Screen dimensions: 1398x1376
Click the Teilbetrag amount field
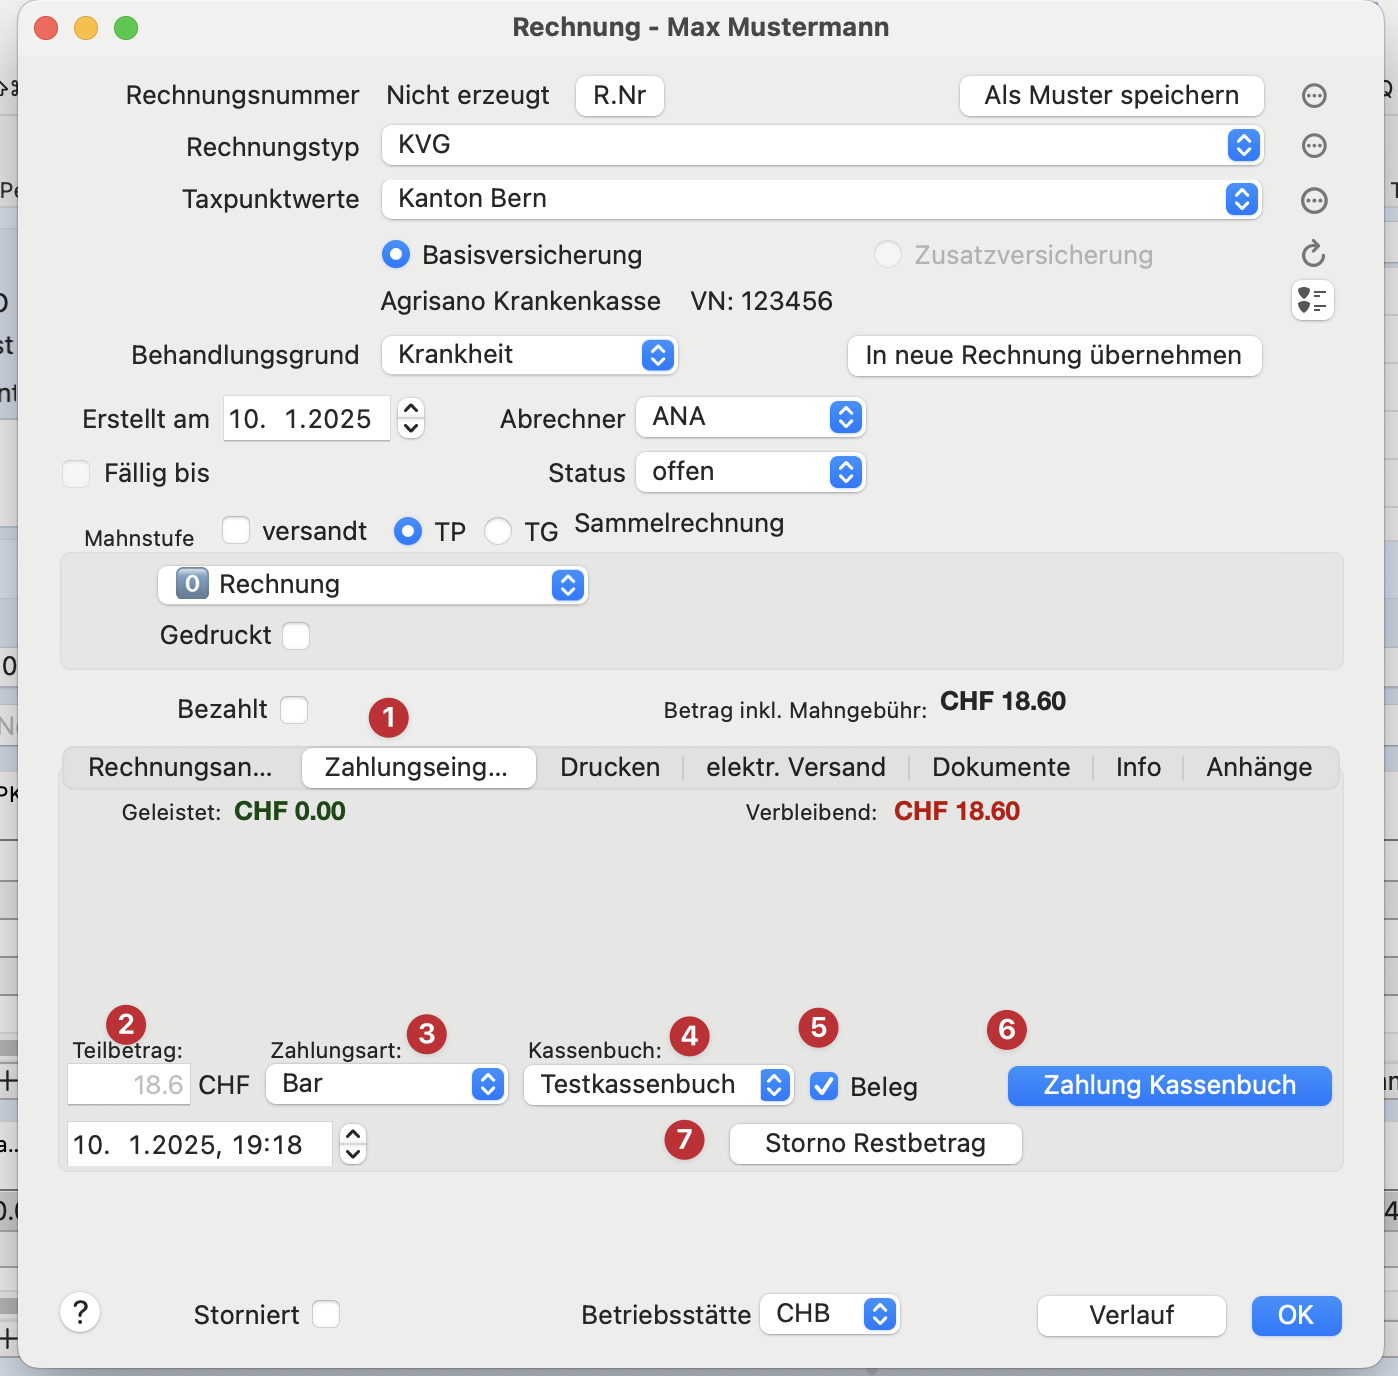(129, 1085)
